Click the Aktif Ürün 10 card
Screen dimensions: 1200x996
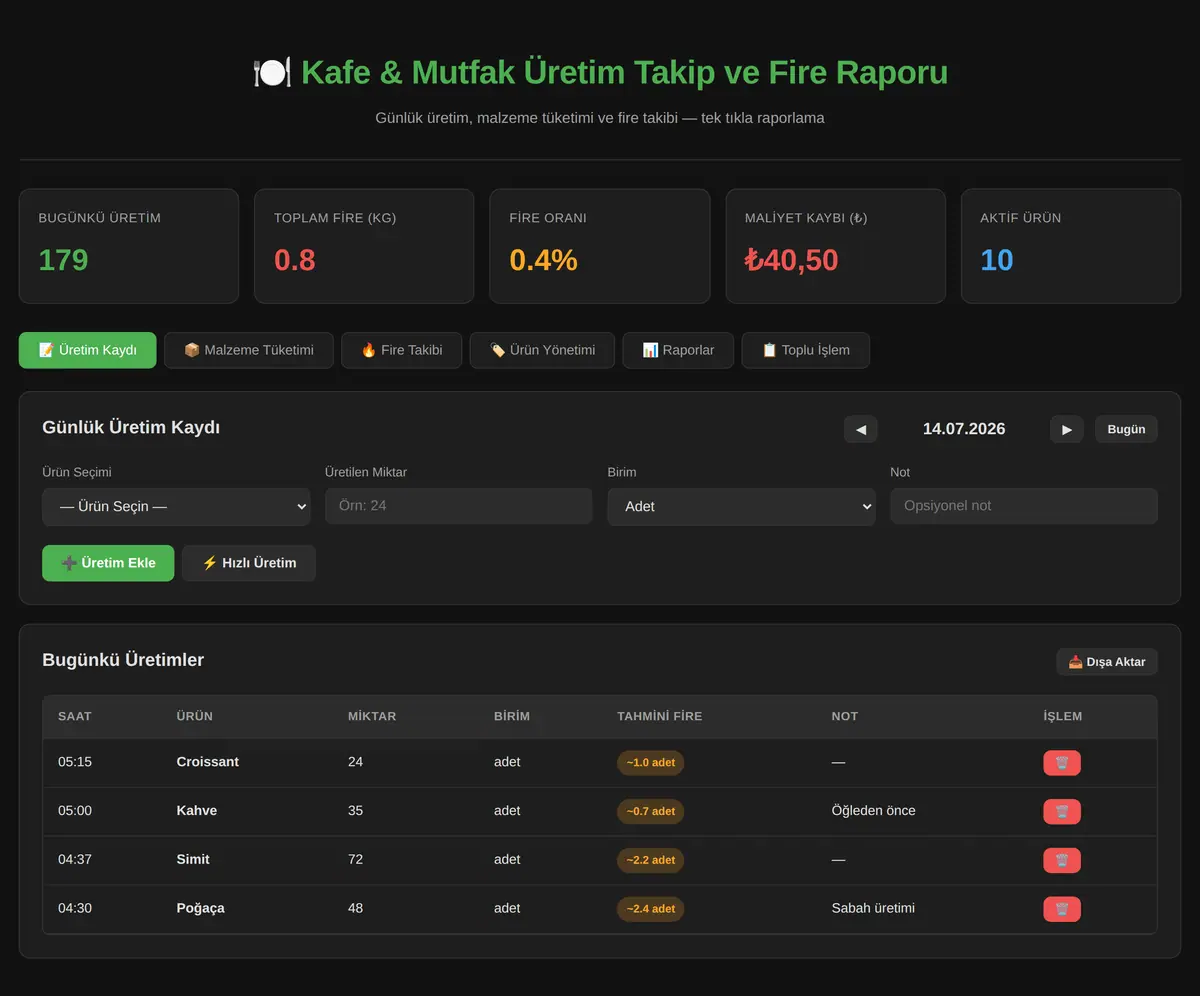coord(1071,246)
